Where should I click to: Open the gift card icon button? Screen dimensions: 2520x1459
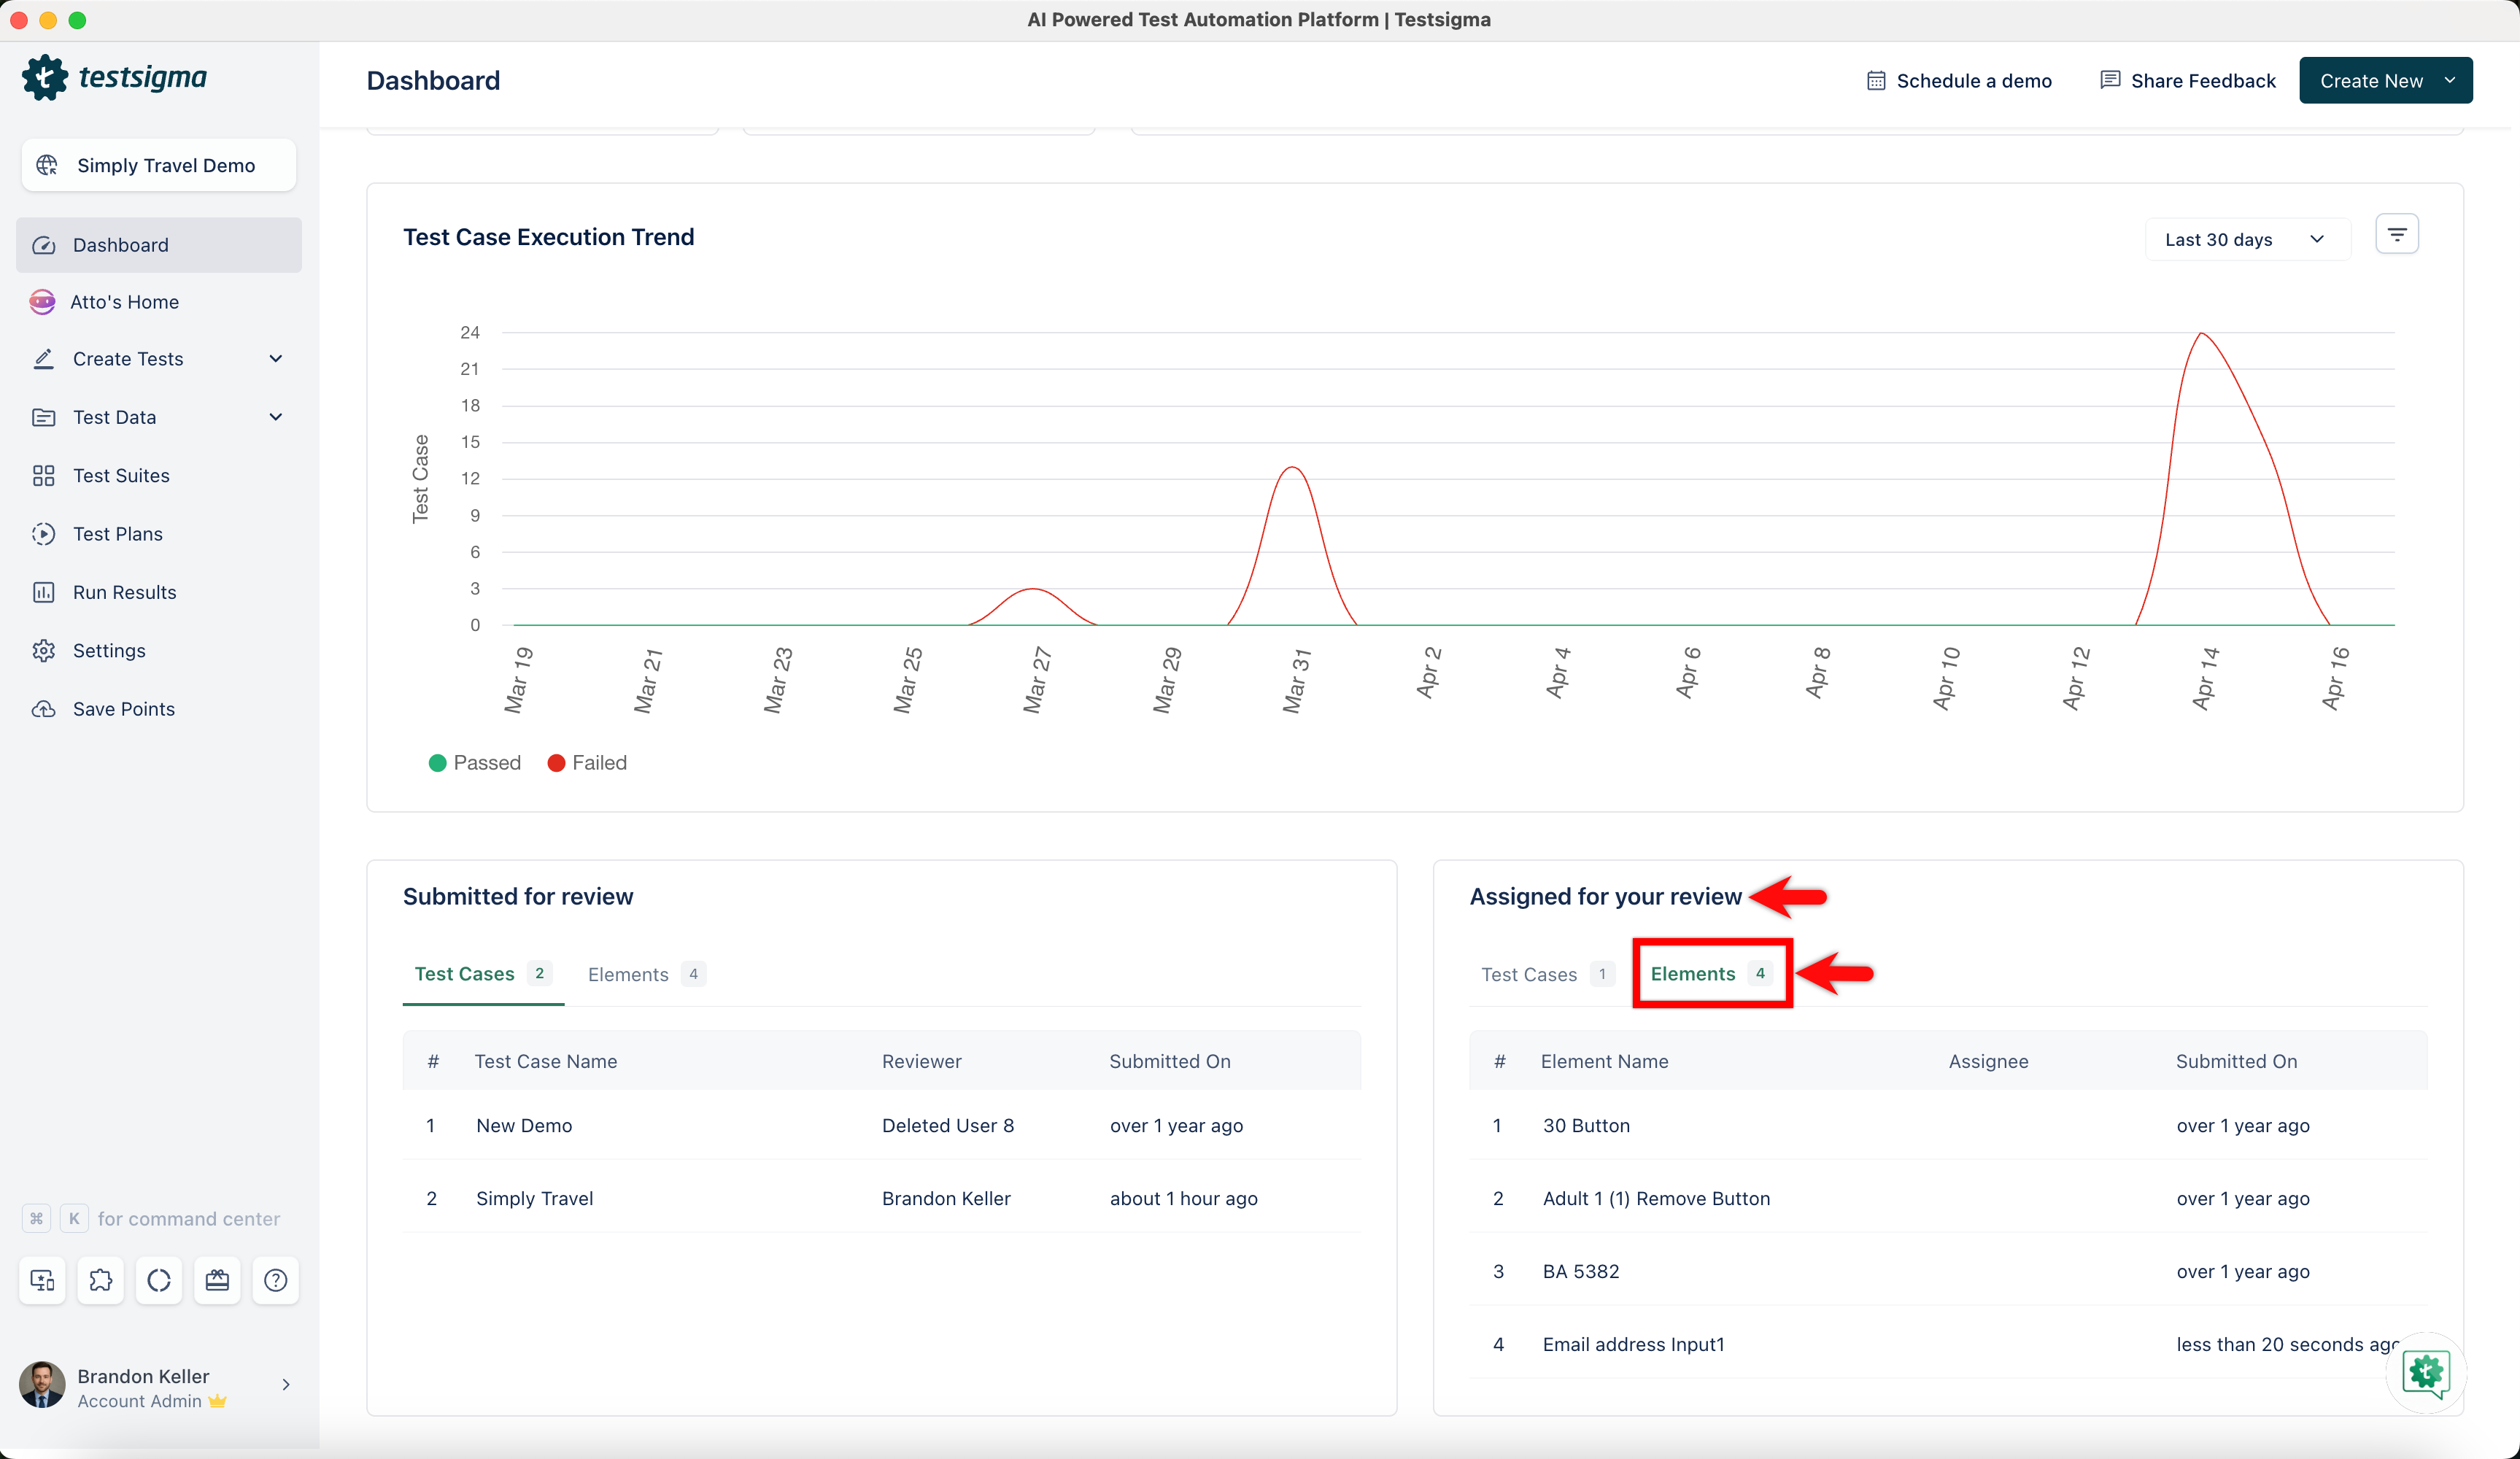(x=217, y=1280)
